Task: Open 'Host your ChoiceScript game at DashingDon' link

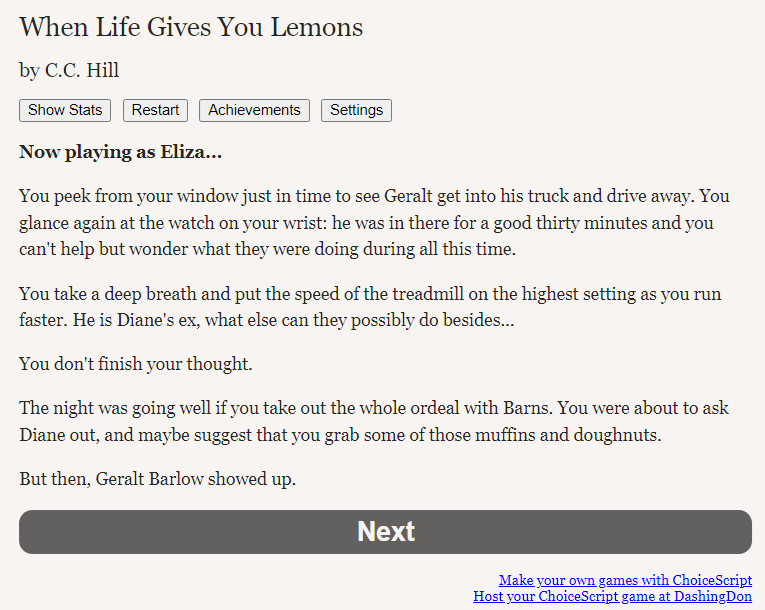Action: [612, 596]
